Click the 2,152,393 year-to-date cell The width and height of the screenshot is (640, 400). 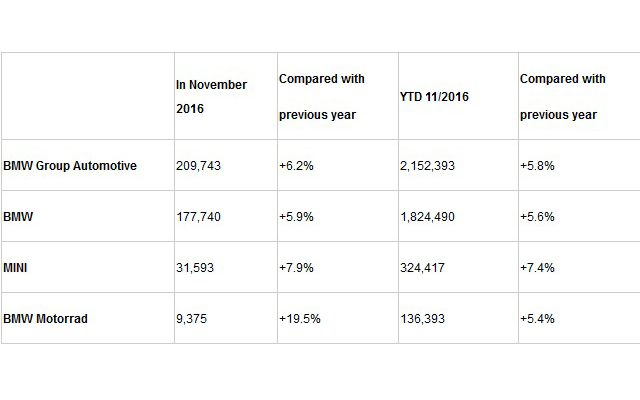pyautogui.click(x=427, y=166)
